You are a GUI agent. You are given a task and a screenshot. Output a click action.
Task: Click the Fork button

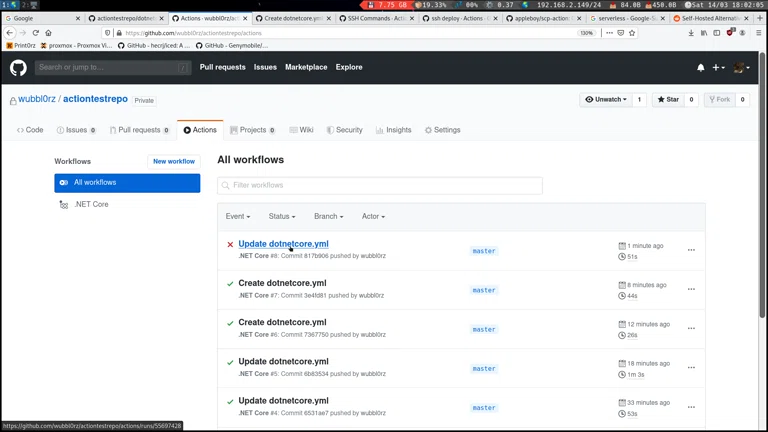click(x=720, y=99)
